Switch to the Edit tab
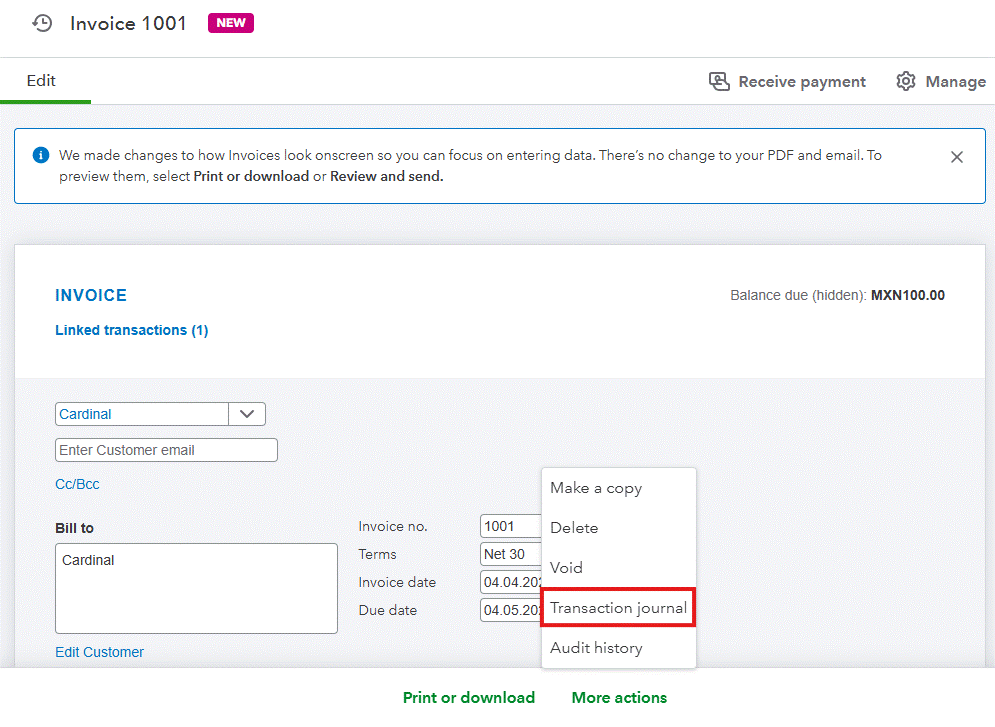995x727 pixels. click(x=41, y=81)
